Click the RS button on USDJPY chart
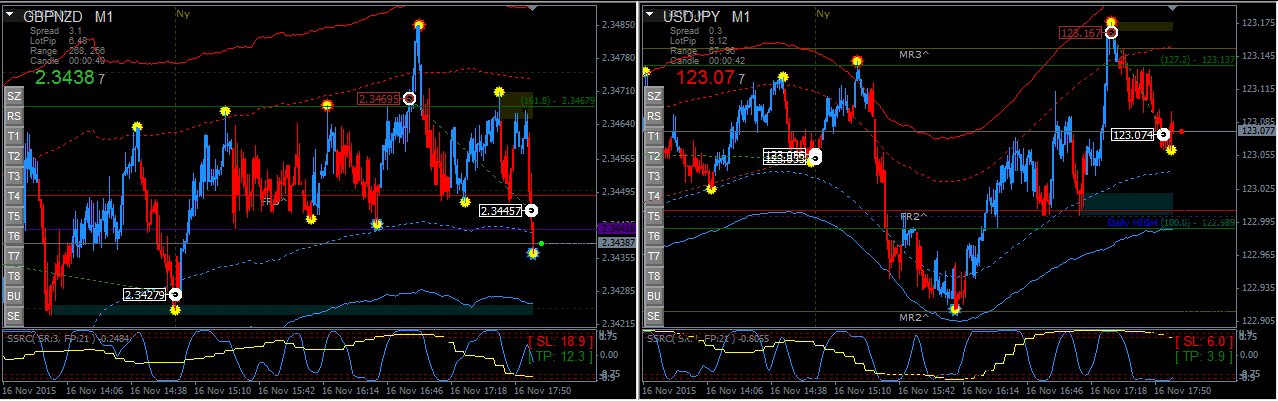This screenshot has width=1278, height=401. (654, 116)
